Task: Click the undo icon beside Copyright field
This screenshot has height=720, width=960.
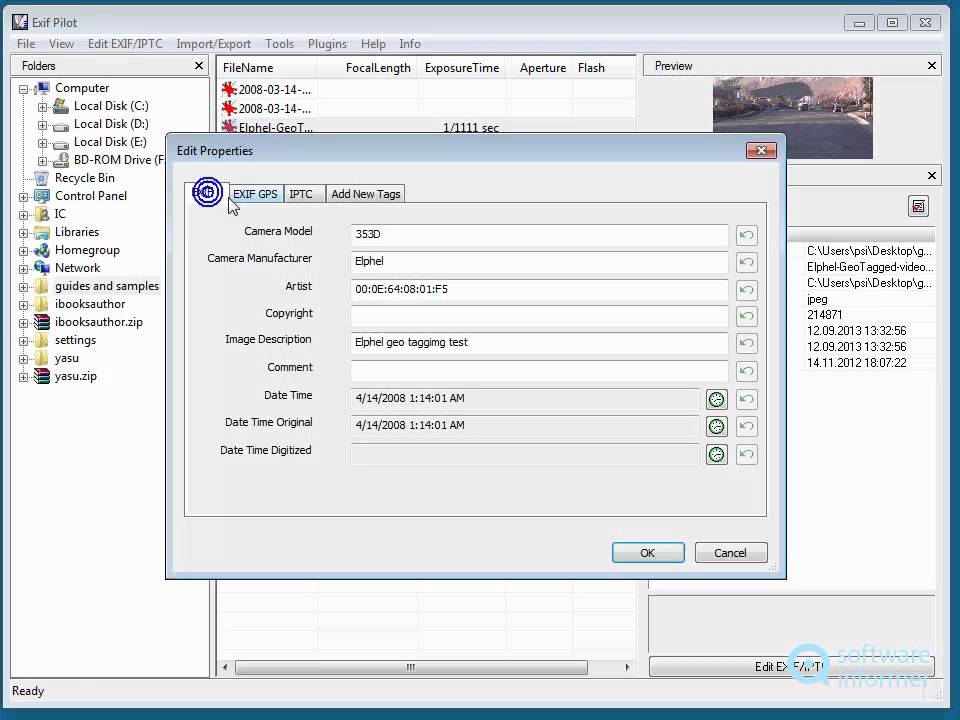Action: tap(746, 317)
